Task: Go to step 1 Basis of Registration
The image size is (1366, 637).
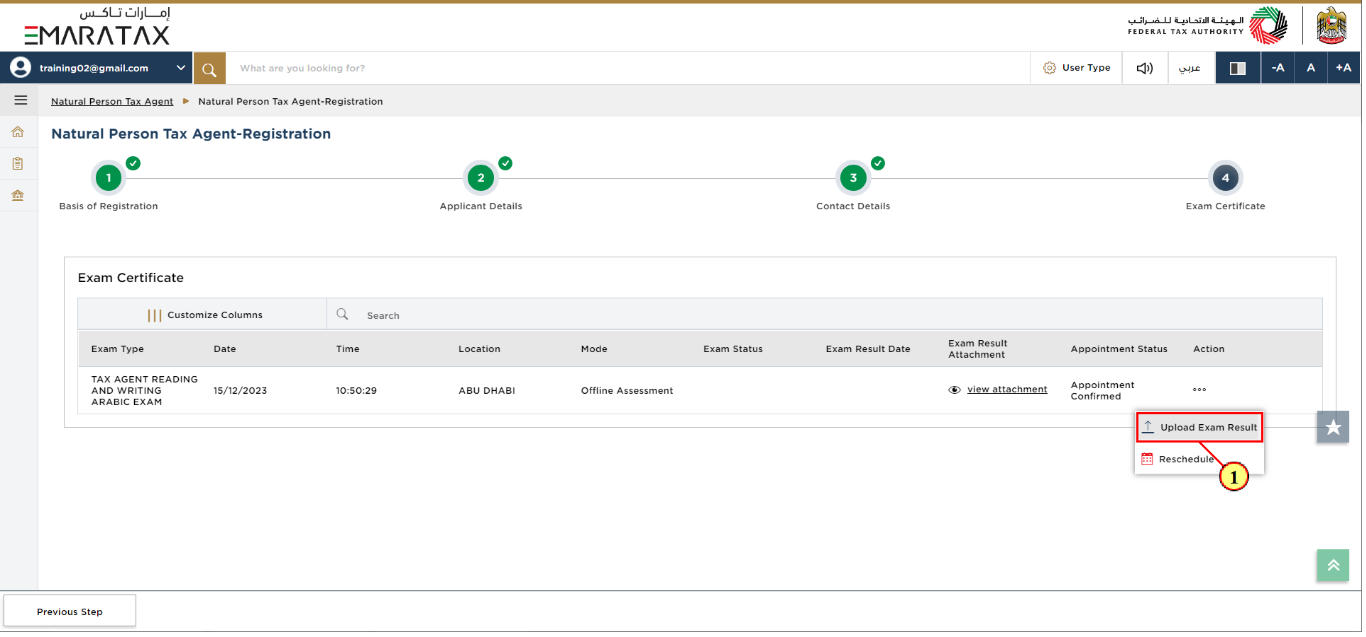Action: click(x=108, y=179)
